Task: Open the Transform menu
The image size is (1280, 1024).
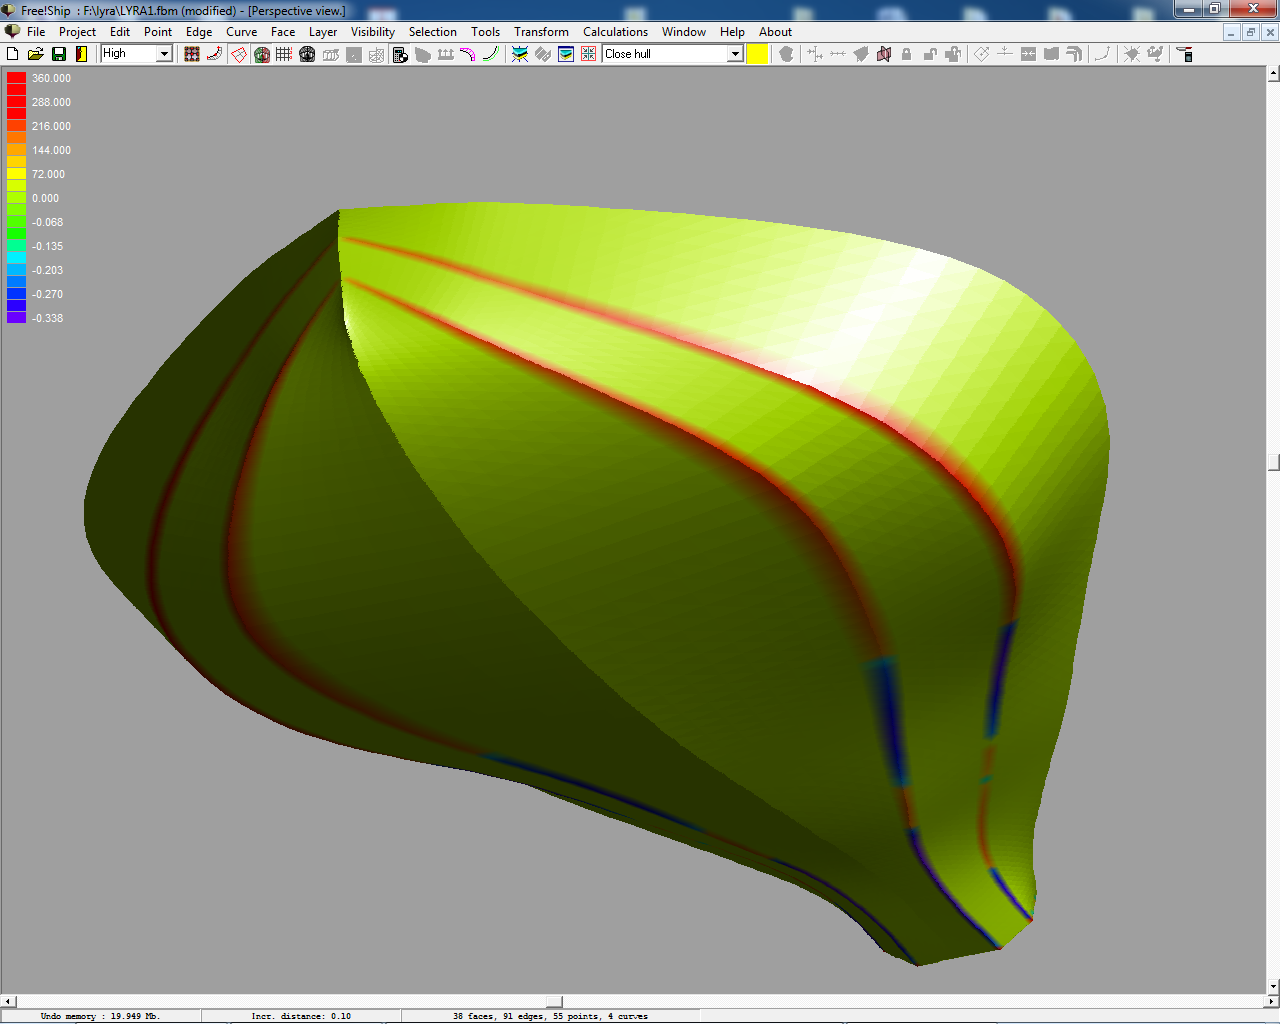Action: click(x=541, y=32)
